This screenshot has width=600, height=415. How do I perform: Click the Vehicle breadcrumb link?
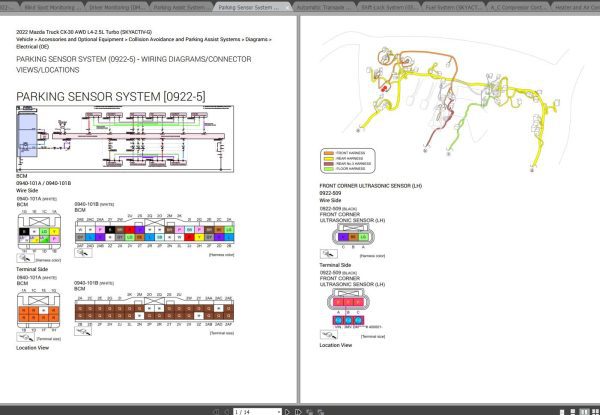coord(24,39)
